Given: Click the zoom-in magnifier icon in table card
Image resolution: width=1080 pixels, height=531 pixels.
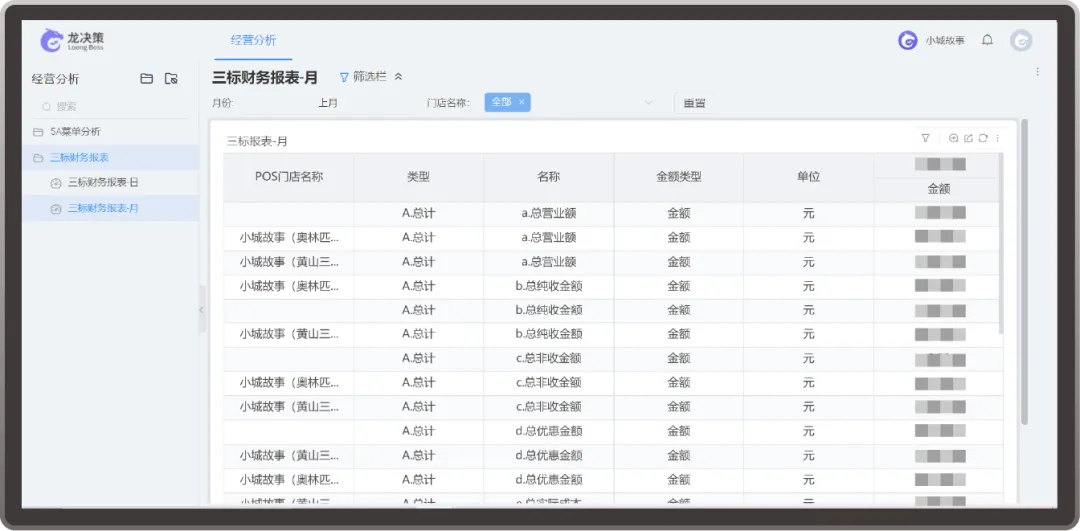Looking at the screenshot, I should pyautogui.click(x=954, y=138).
